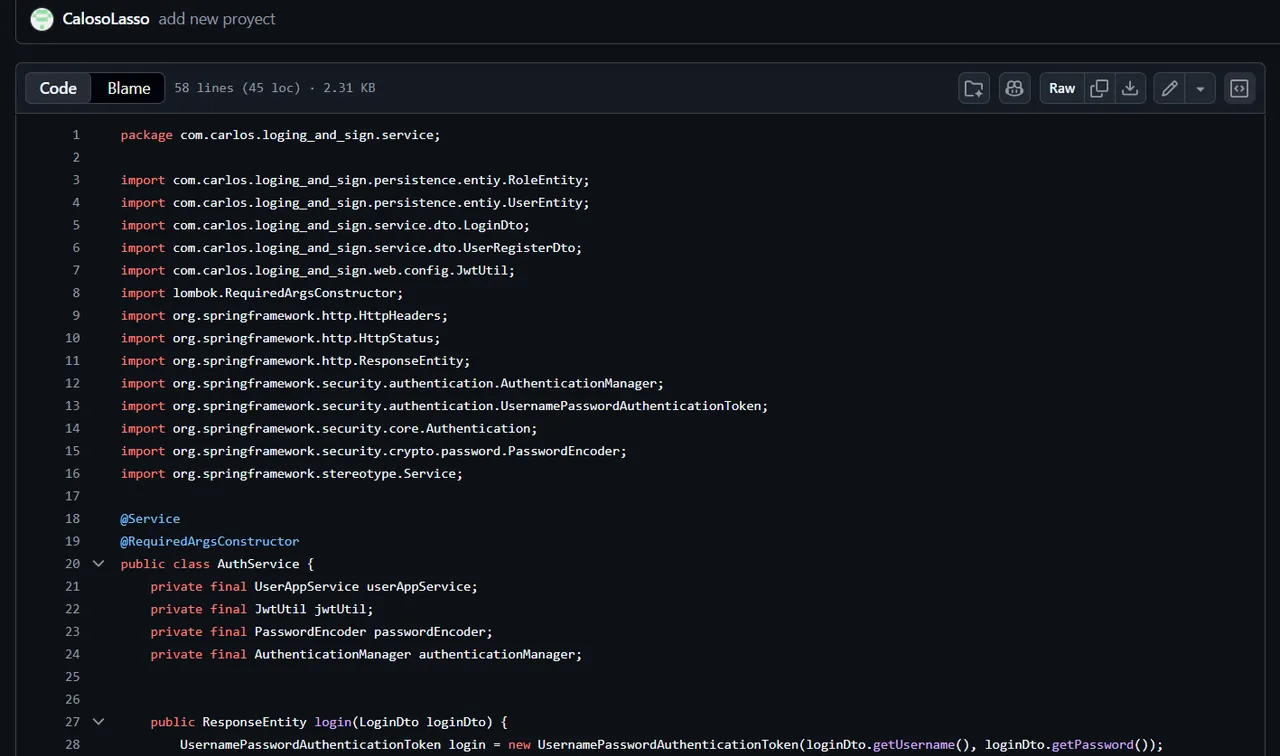Collapse the AuthService class at line 20
The width and height of the screenshot is (1280, 756).
click(x=98, y=564)
